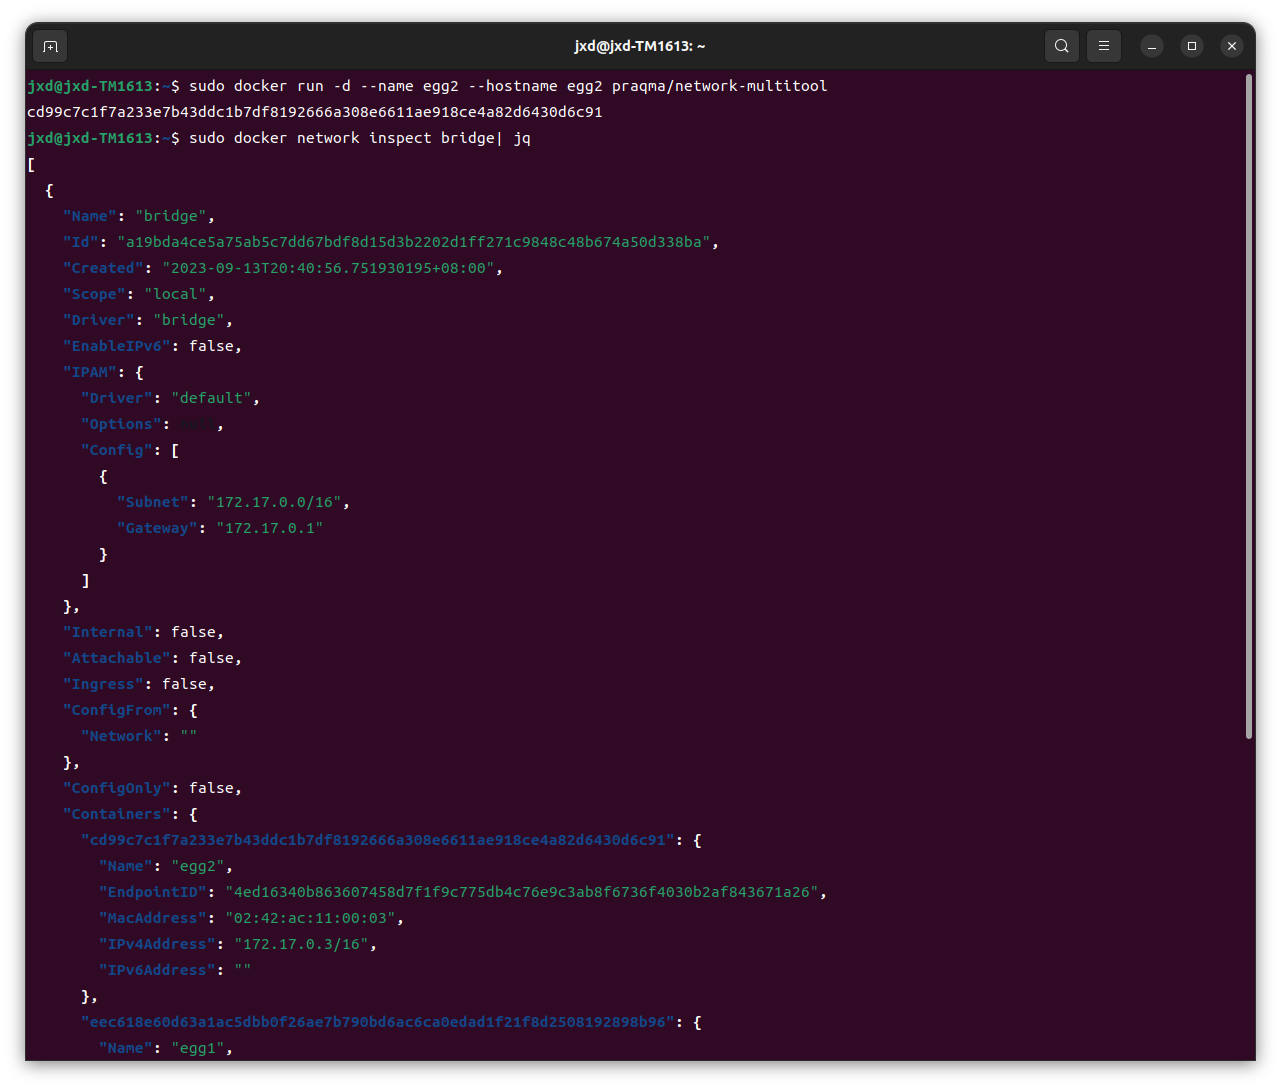Click the "Driver": "bridge" line

coord(148,320)
